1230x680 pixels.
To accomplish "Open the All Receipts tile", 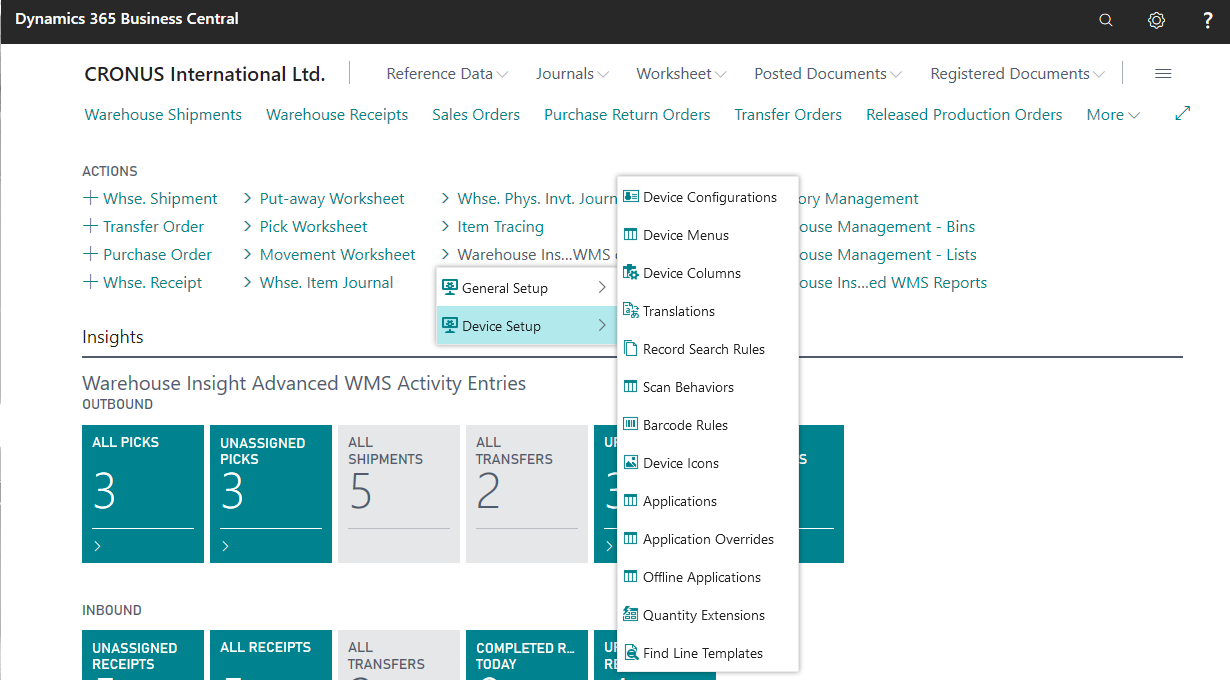I will [271, 655].
